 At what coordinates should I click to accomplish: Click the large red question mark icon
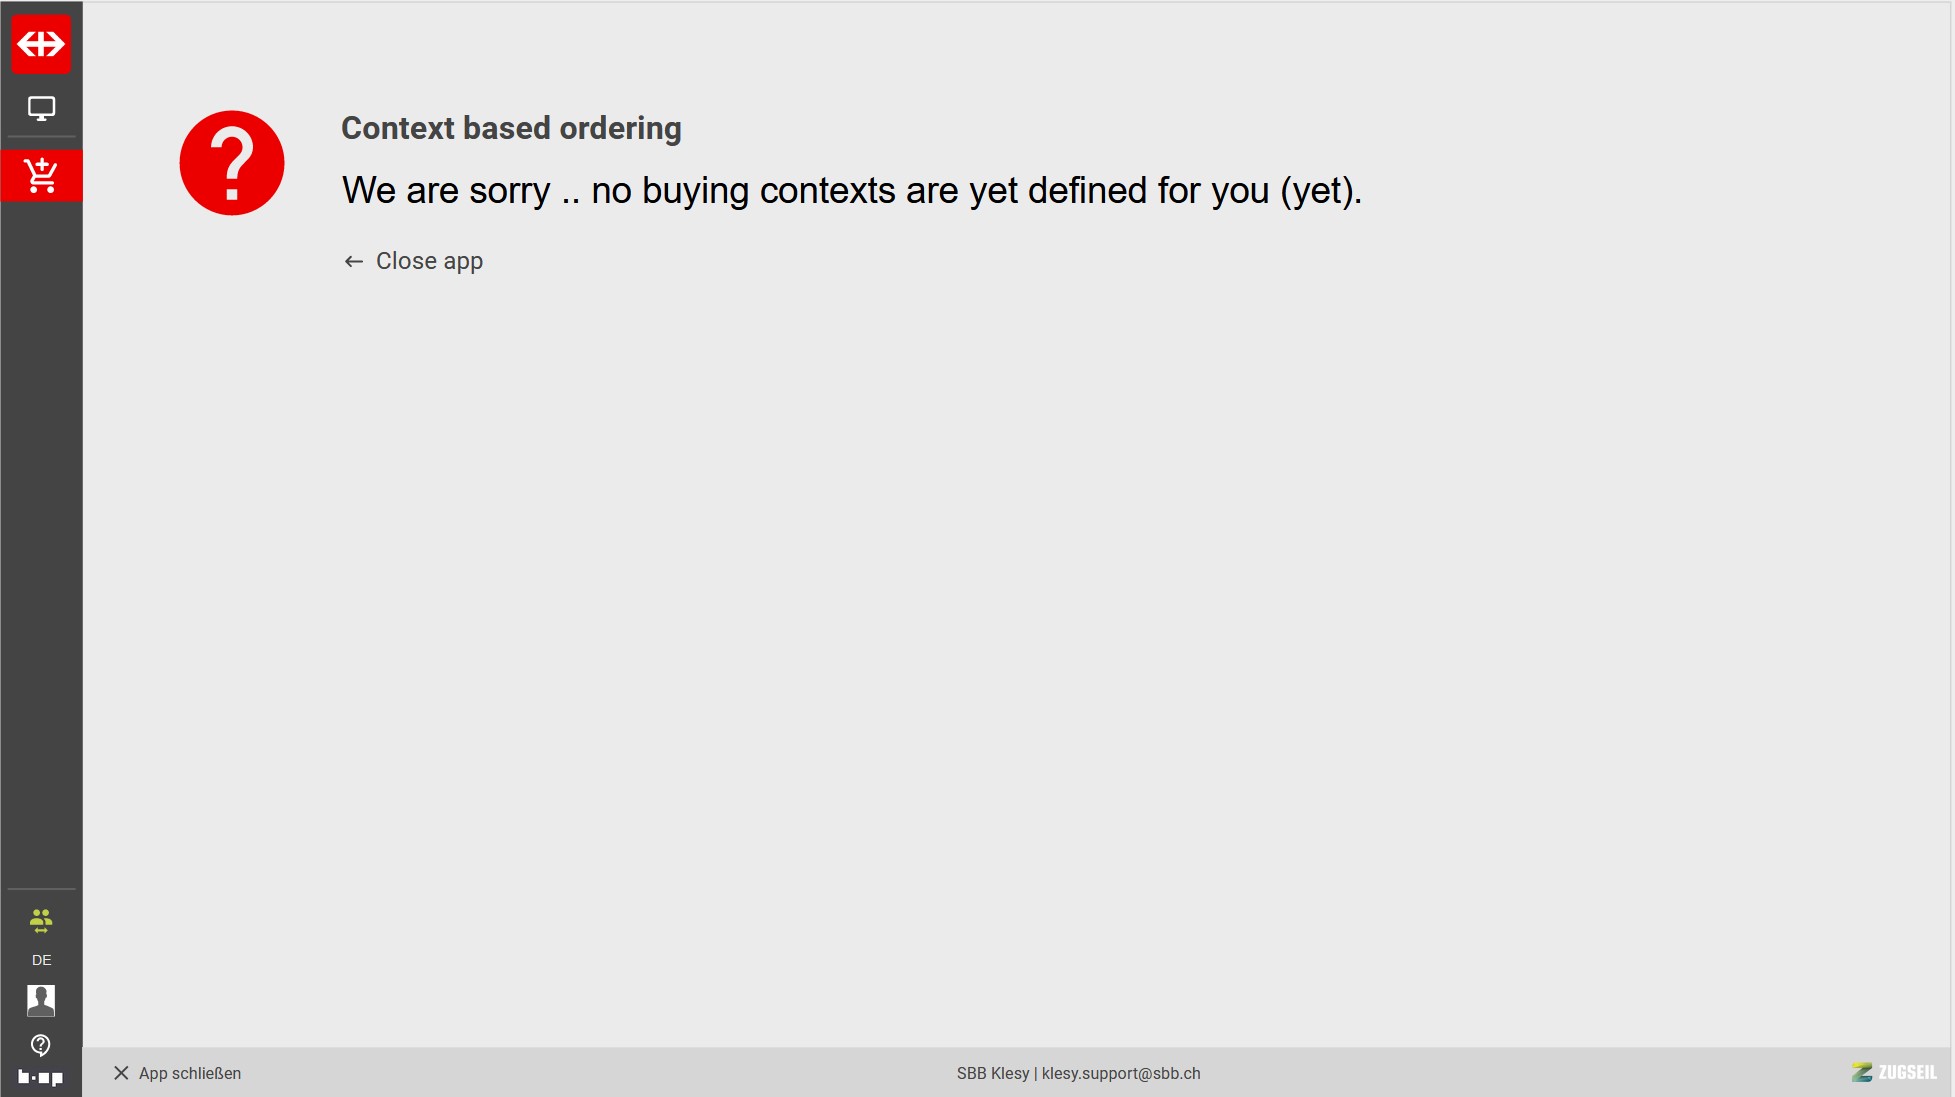coord(232,163)
